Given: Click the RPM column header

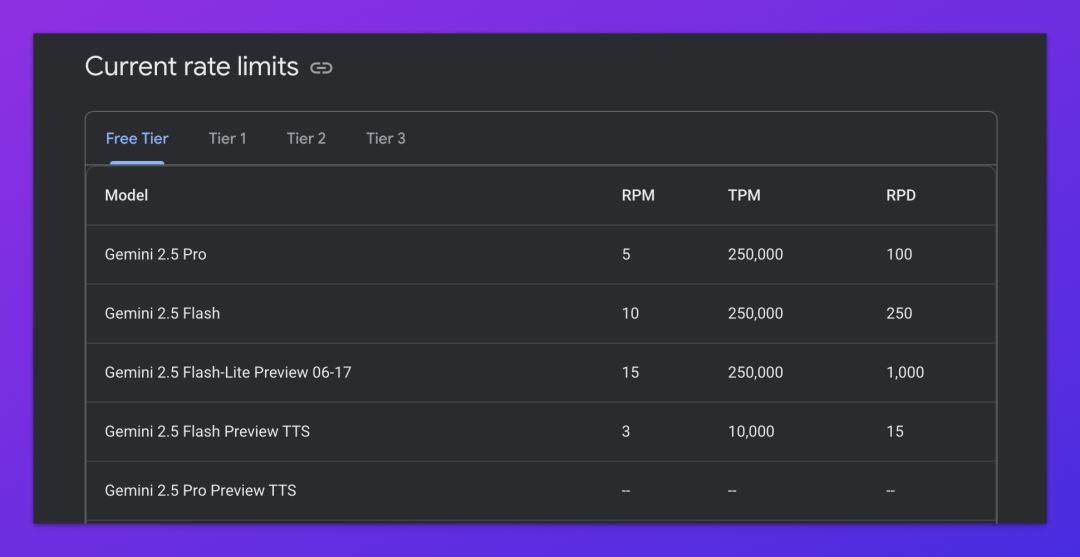Looking at the screenshot, I should 638,196.
